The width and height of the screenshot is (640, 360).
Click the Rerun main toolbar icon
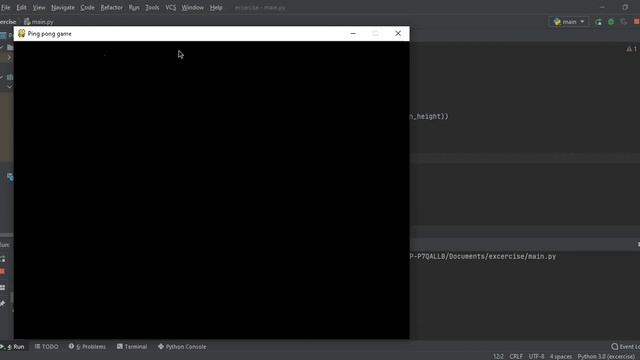click(x=598, y=22)
